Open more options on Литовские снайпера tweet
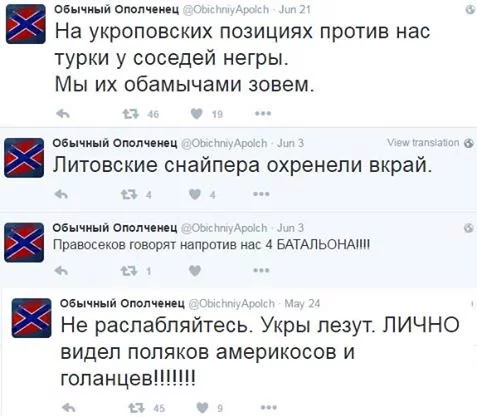 (x=261, y=194)
